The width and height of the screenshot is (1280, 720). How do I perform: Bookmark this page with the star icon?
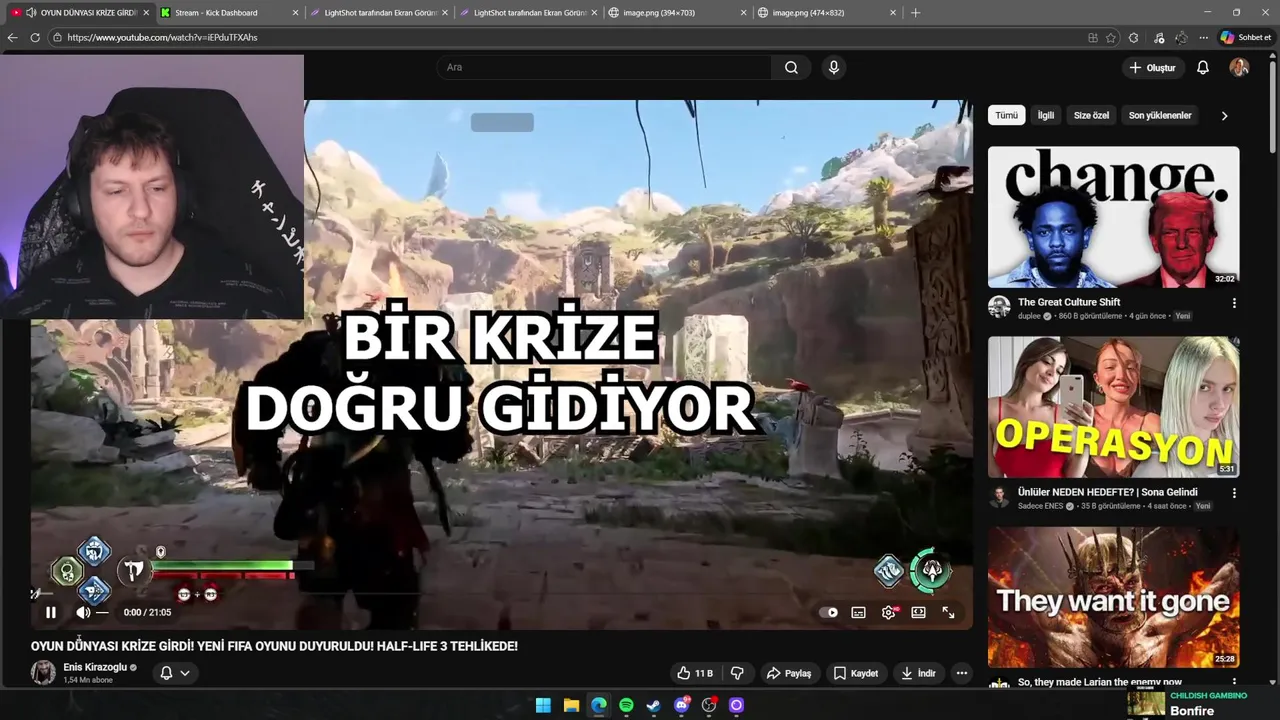tap(1111, 37)
